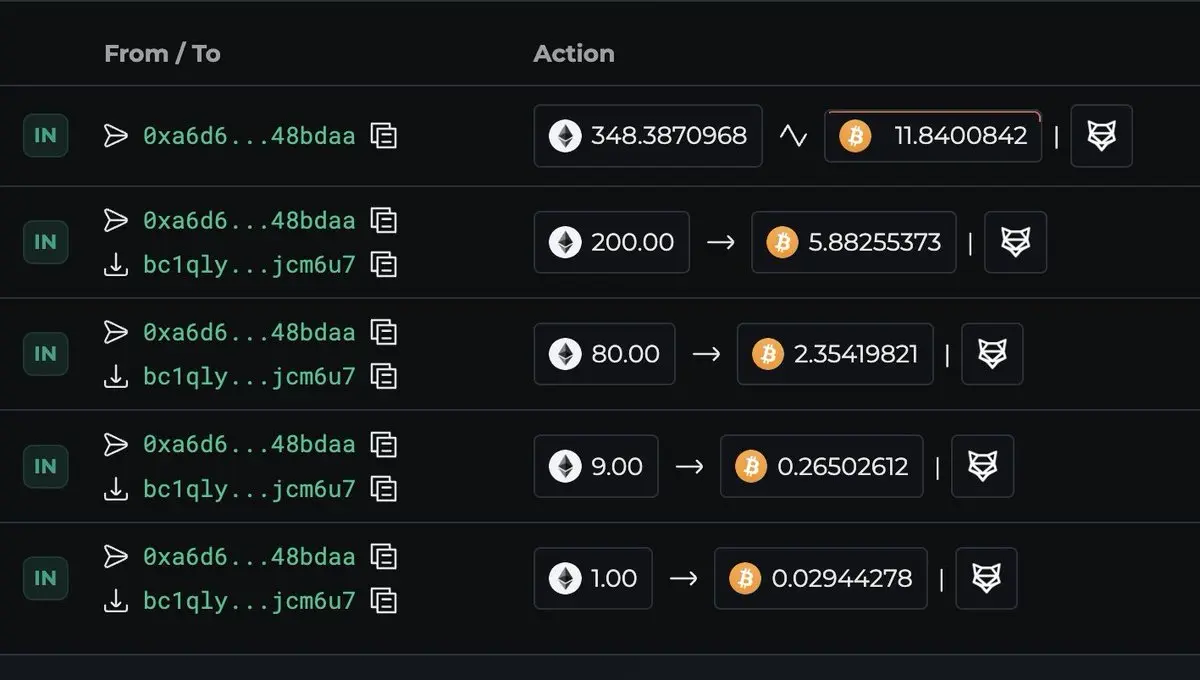Click the ShapeShift fox icon beside 0.26502612 BTC
Viewport: 1200px width, 680px height.
(x=982, y=466)
